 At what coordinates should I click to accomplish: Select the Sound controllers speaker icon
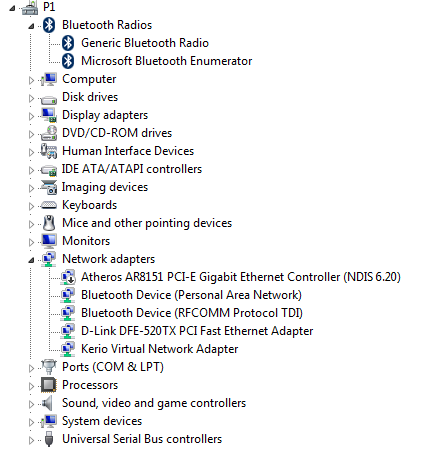click(x=48, y=403)
